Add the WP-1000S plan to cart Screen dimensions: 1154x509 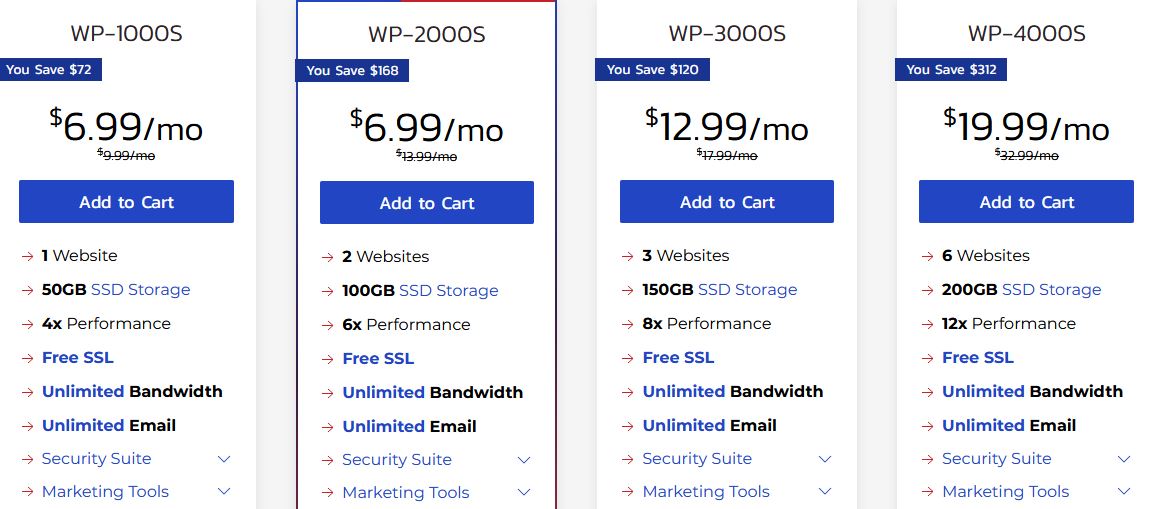(126, 202)
